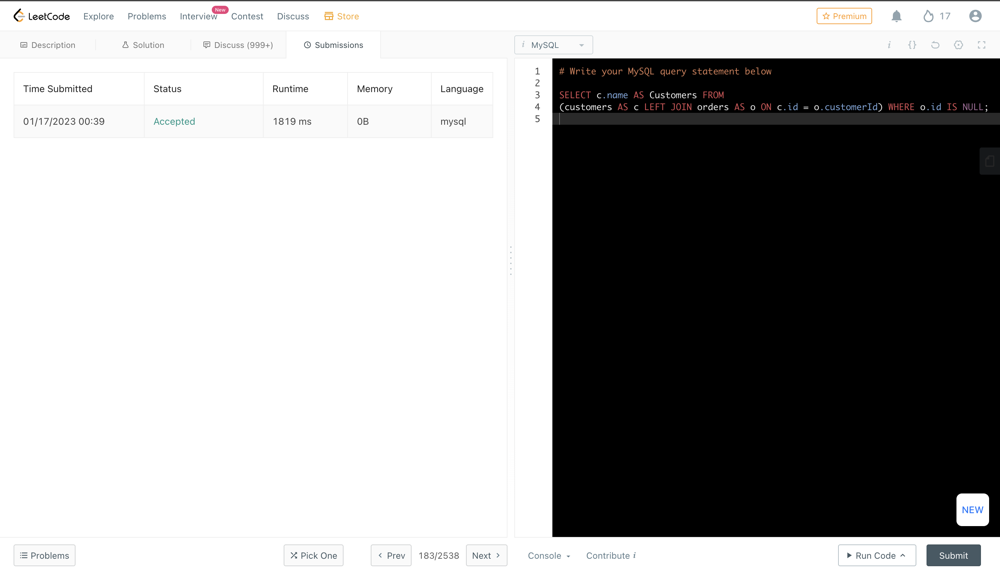
Task: Switch to the Discuss (999+) tab
Action: pyautogui.click(x=238, y=45)
